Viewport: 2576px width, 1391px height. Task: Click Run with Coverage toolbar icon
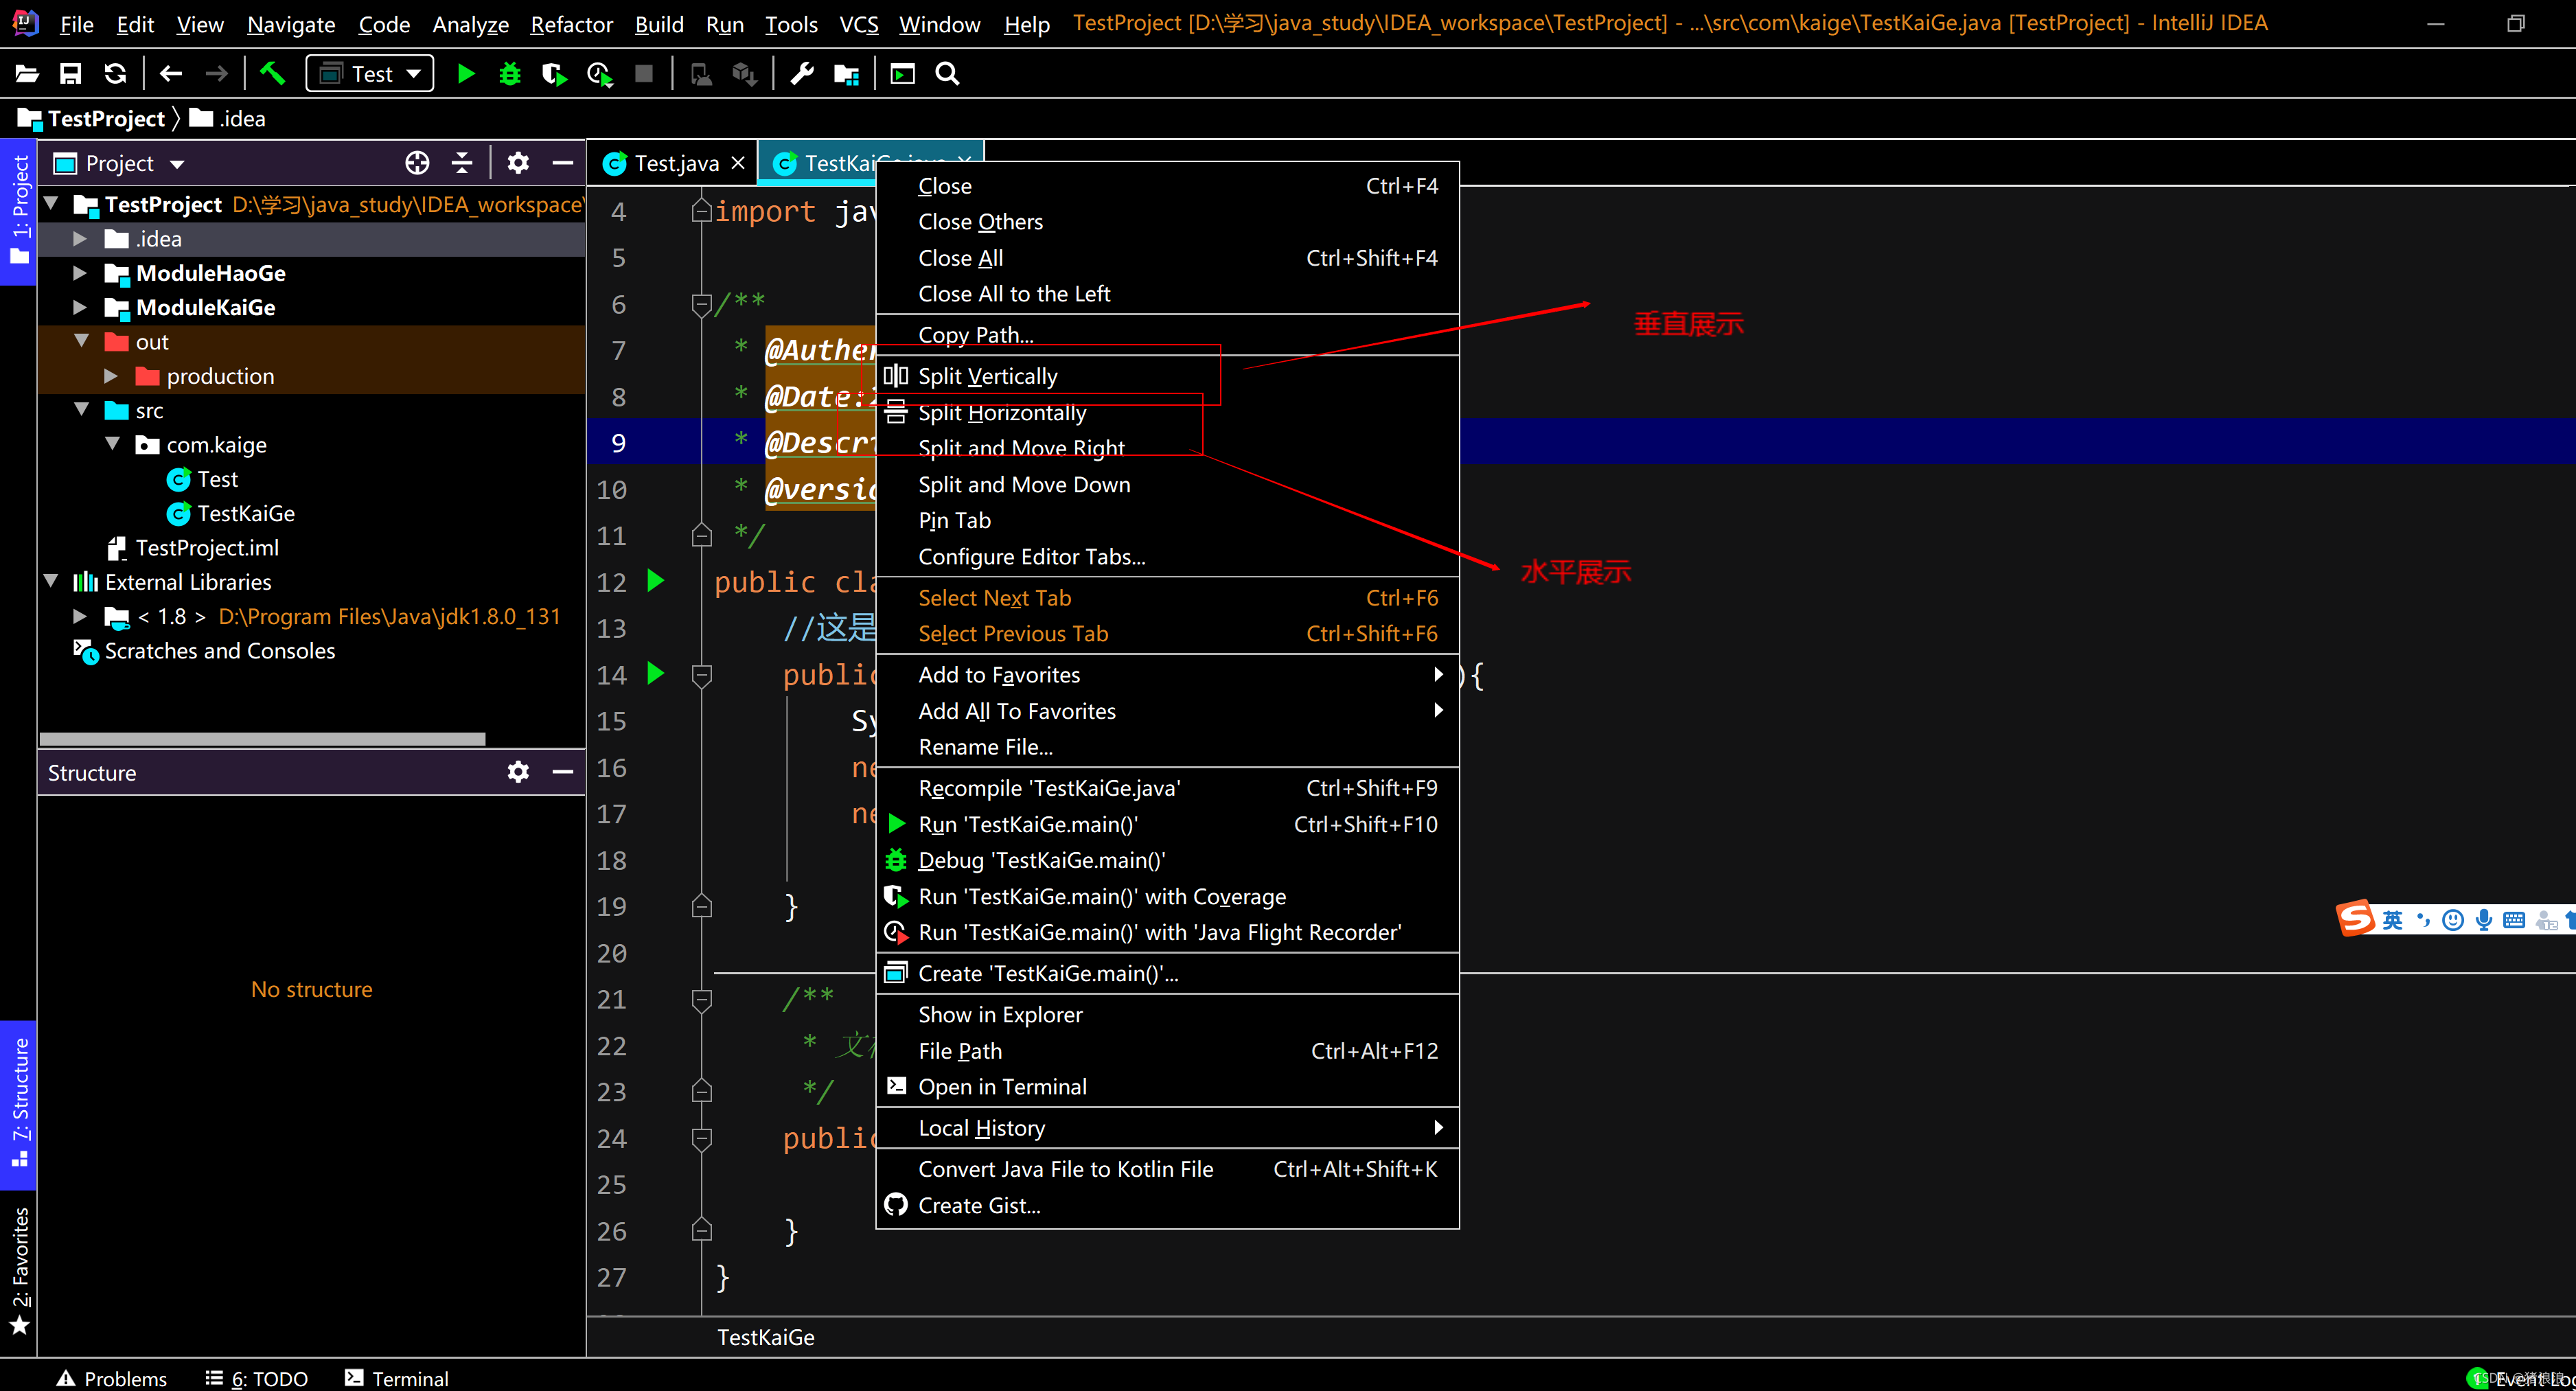pyautogui.click(x=554, y=74)
